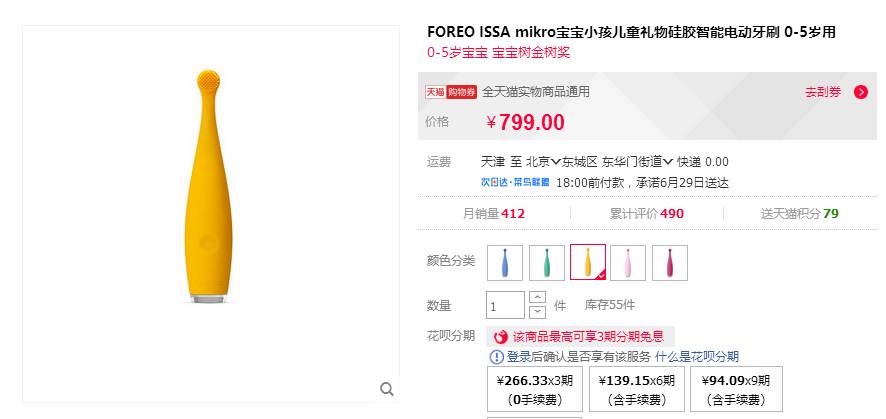Click the blue info icon before 登录后确认
This screenshot has height=419, width=886.
click(x=497, y=357)
